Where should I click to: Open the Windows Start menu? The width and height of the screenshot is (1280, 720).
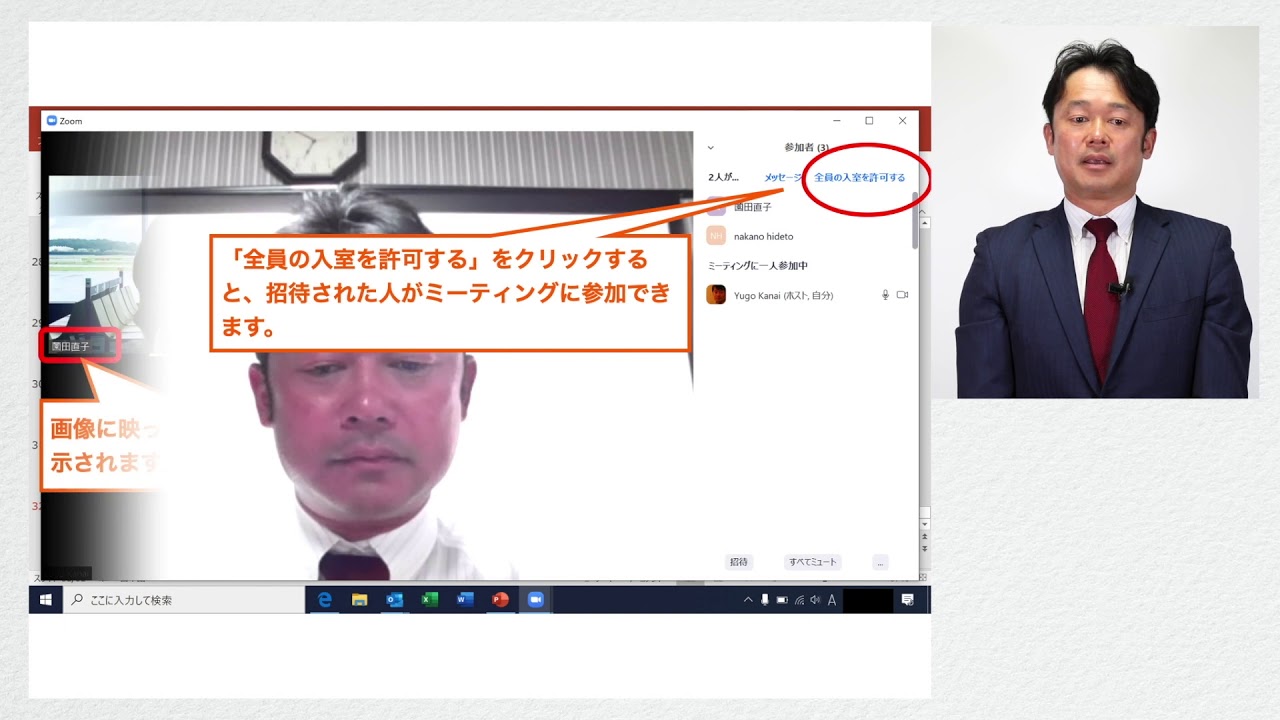tap(45, 600)
